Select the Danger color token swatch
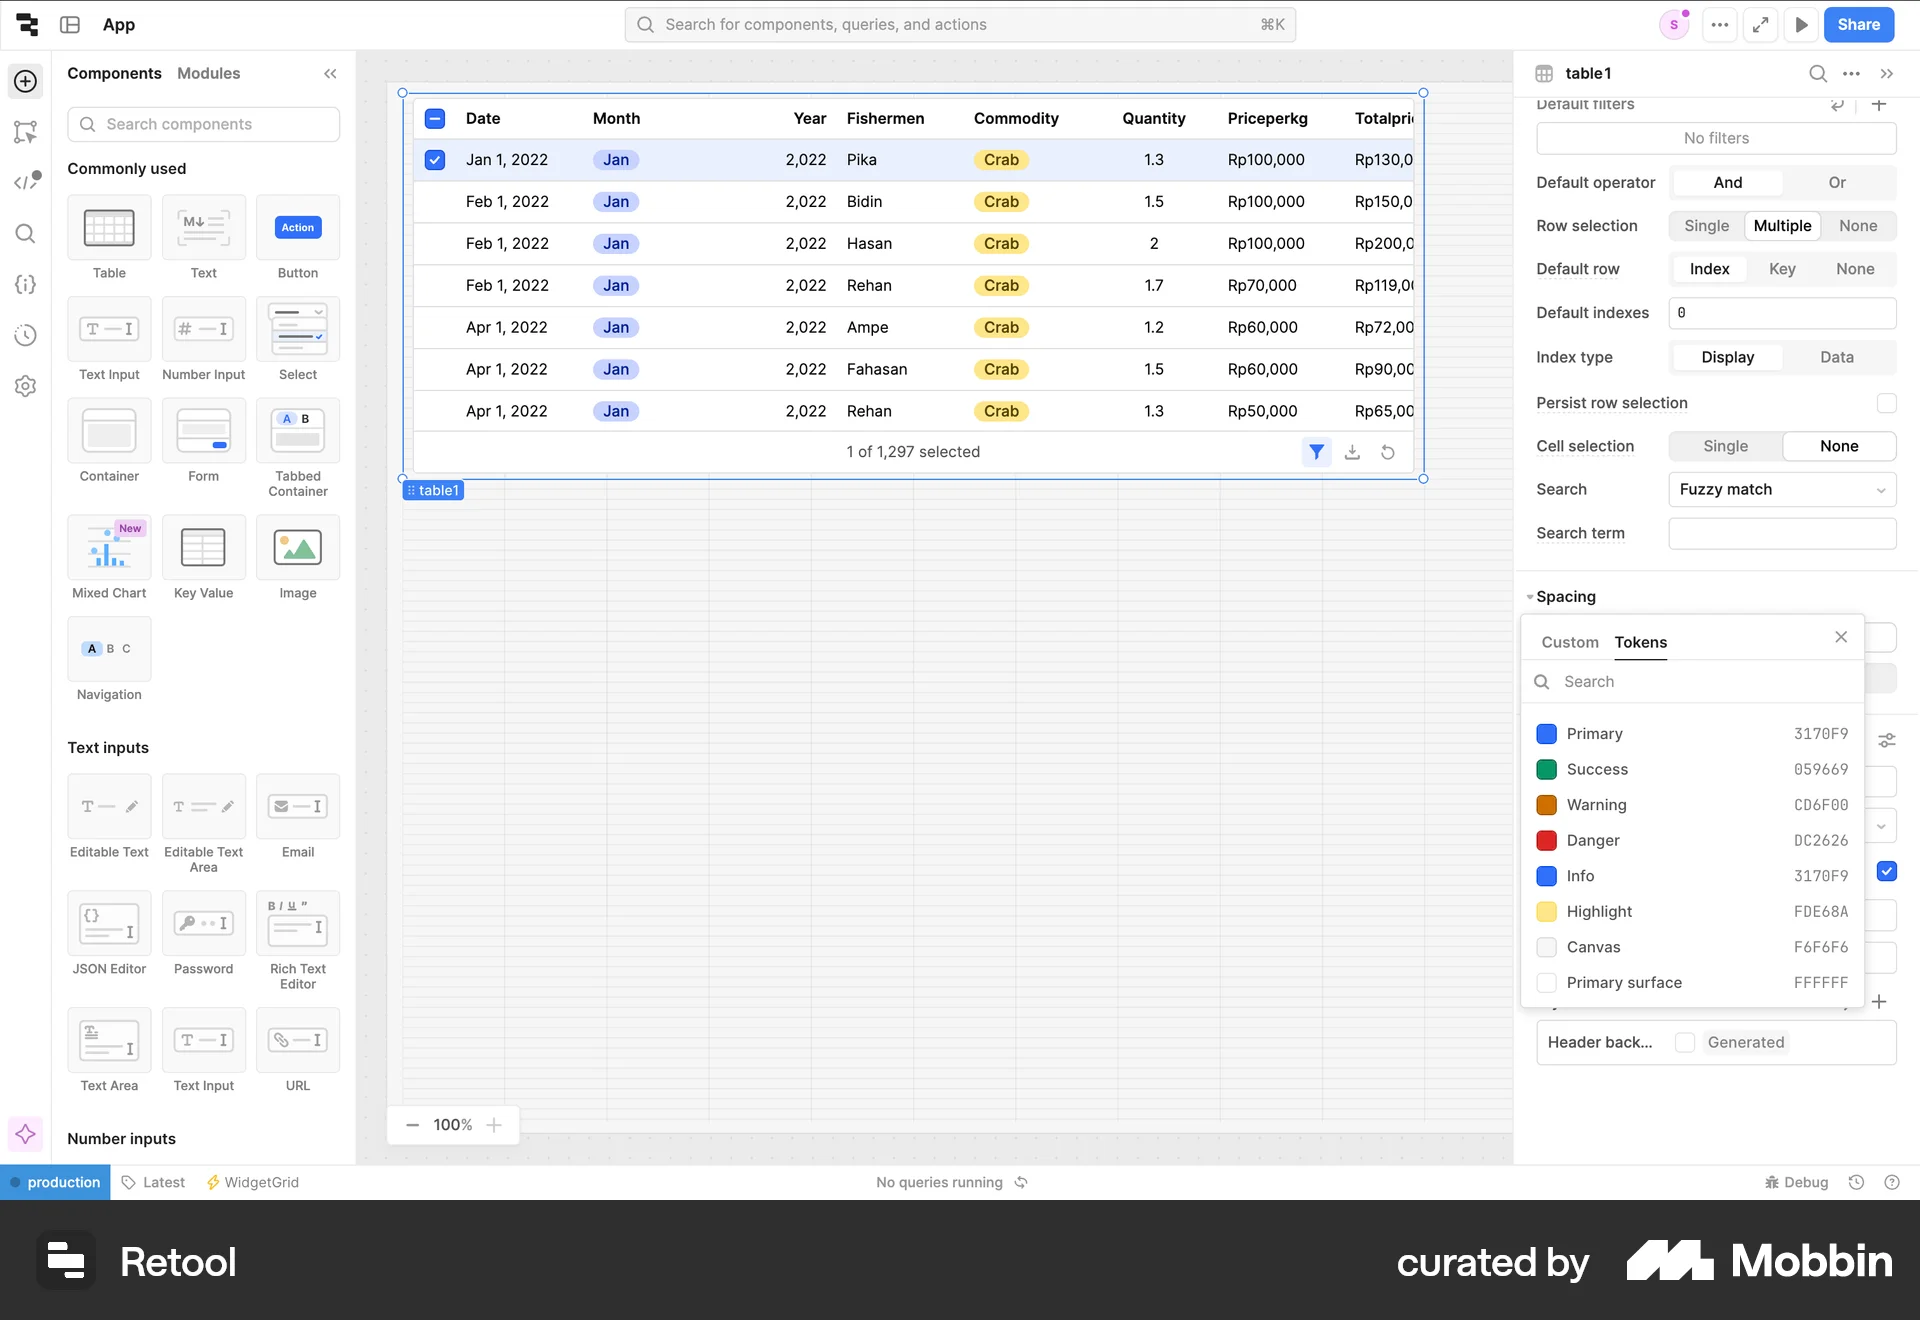Viewport: 1920px width, 1320px height. point(1546,840)
